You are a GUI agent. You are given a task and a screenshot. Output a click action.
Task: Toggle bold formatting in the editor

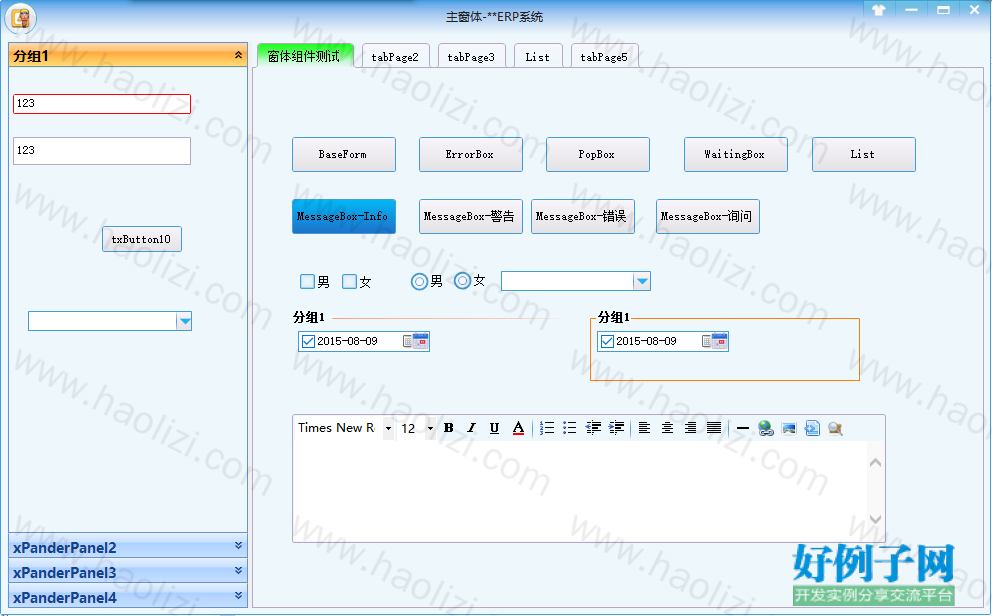click(x=449, y=428)
